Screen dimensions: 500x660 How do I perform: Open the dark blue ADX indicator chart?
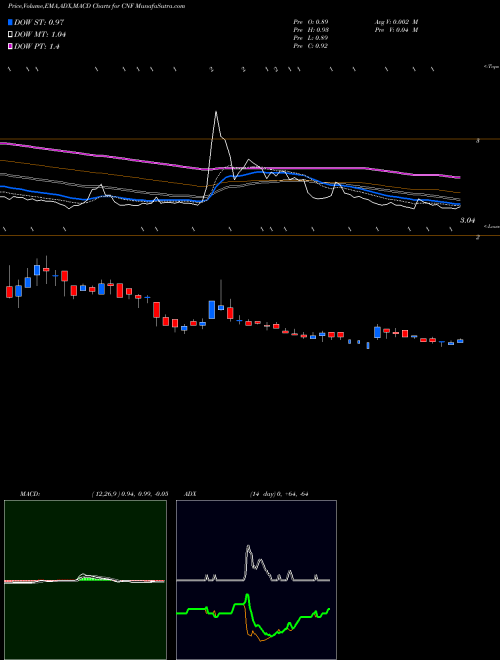(x=256, y=580)
